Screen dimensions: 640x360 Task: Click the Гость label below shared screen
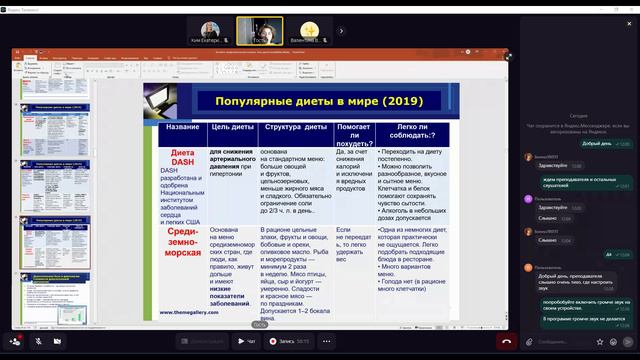[x=260, y=324]
